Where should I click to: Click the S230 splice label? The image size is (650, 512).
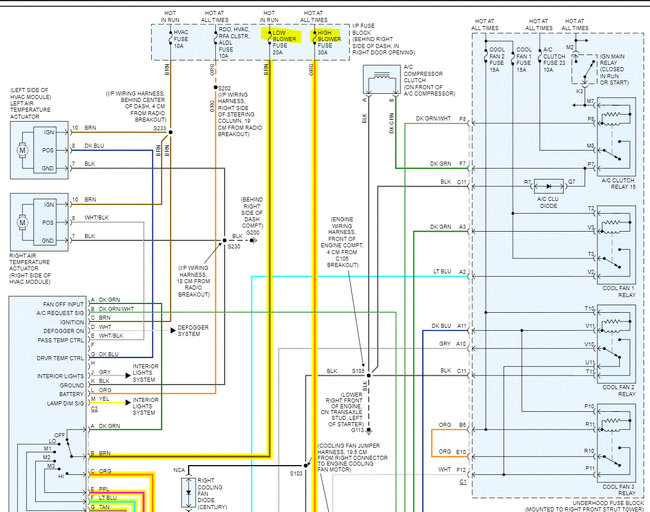[234, 246]
